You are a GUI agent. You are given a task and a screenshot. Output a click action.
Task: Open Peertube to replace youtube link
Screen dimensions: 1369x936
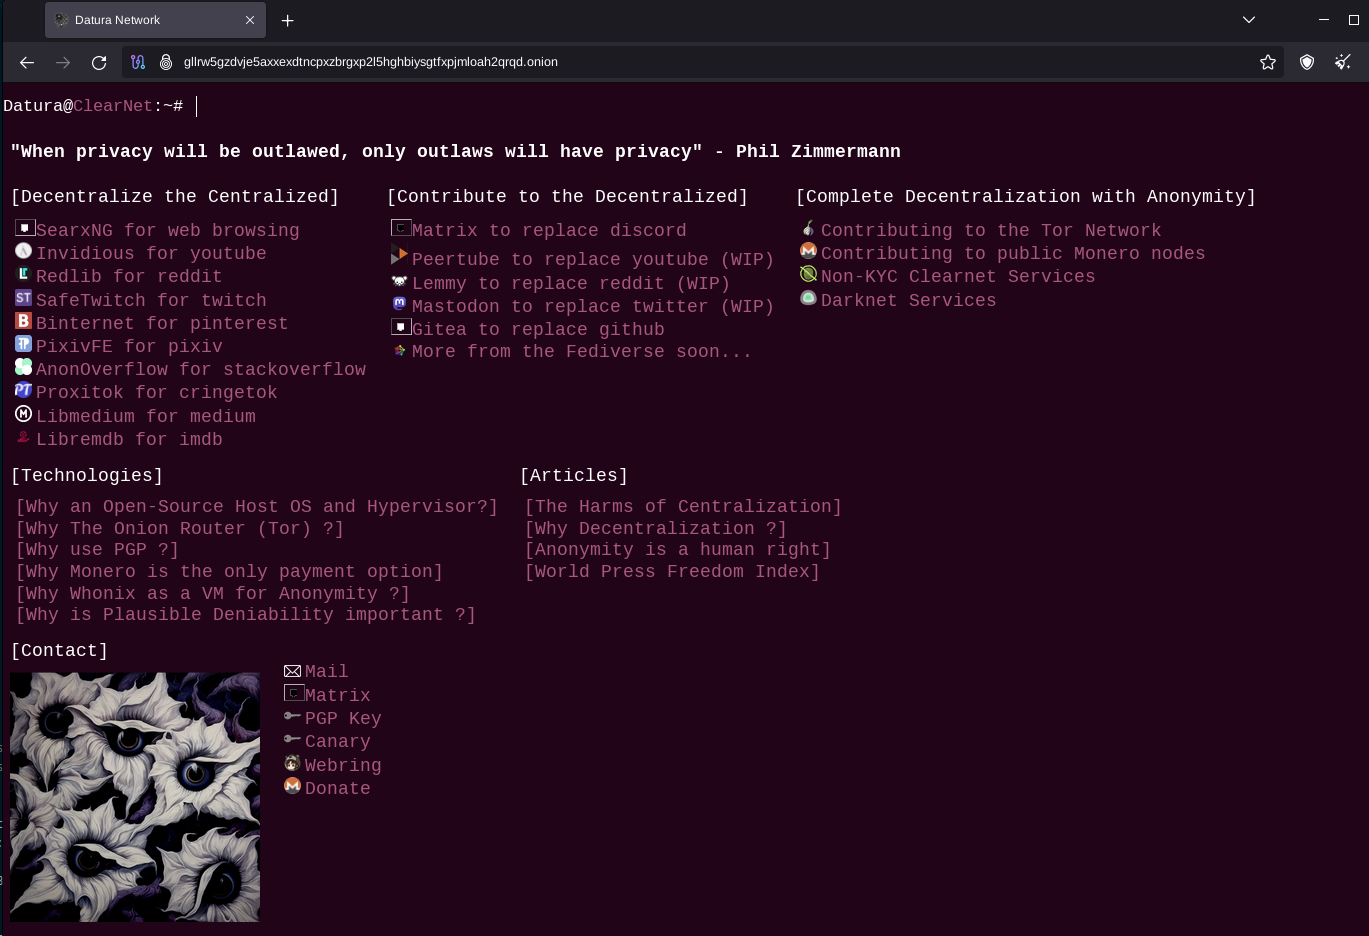tap(593, 260)
